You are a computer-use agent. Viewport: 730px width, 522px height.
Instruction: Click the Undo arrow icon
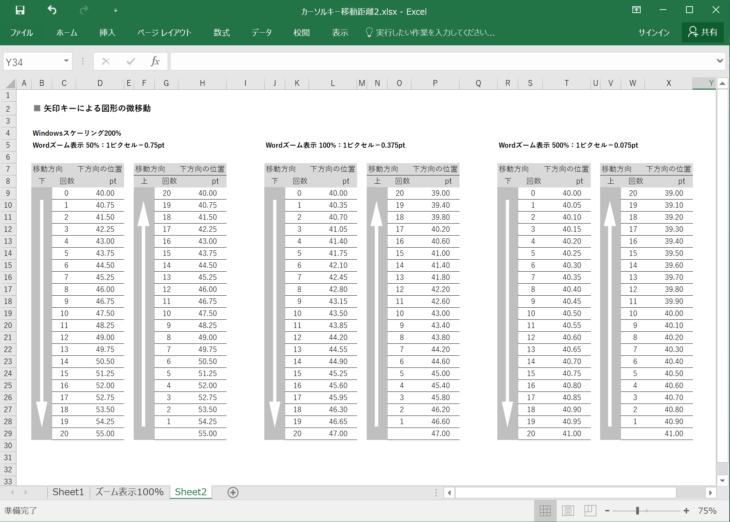pyautogui.click(x=52, y=9)
